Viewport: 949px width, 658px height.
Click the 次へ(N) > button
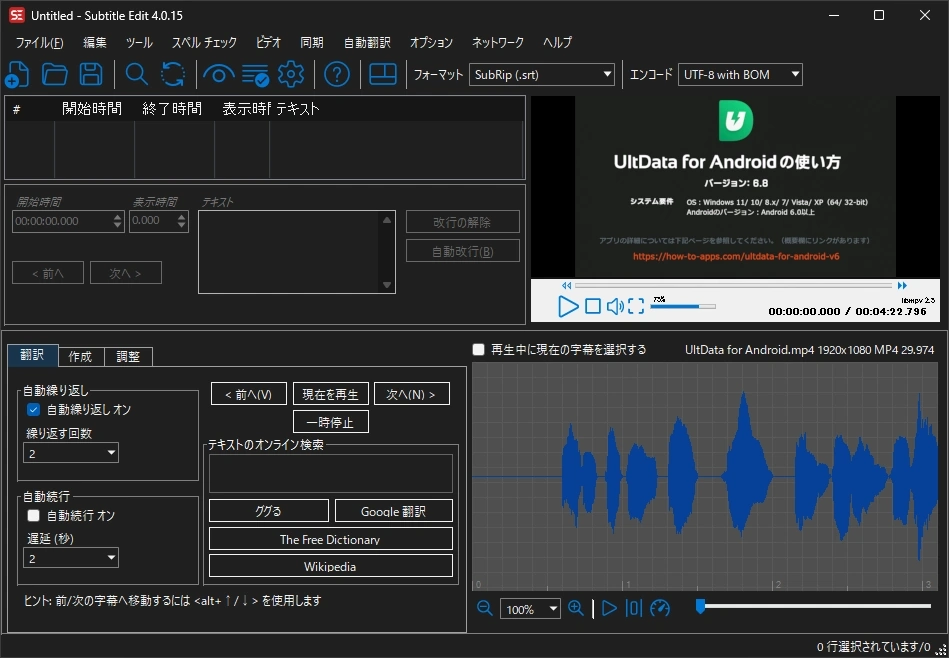(412, 394)
